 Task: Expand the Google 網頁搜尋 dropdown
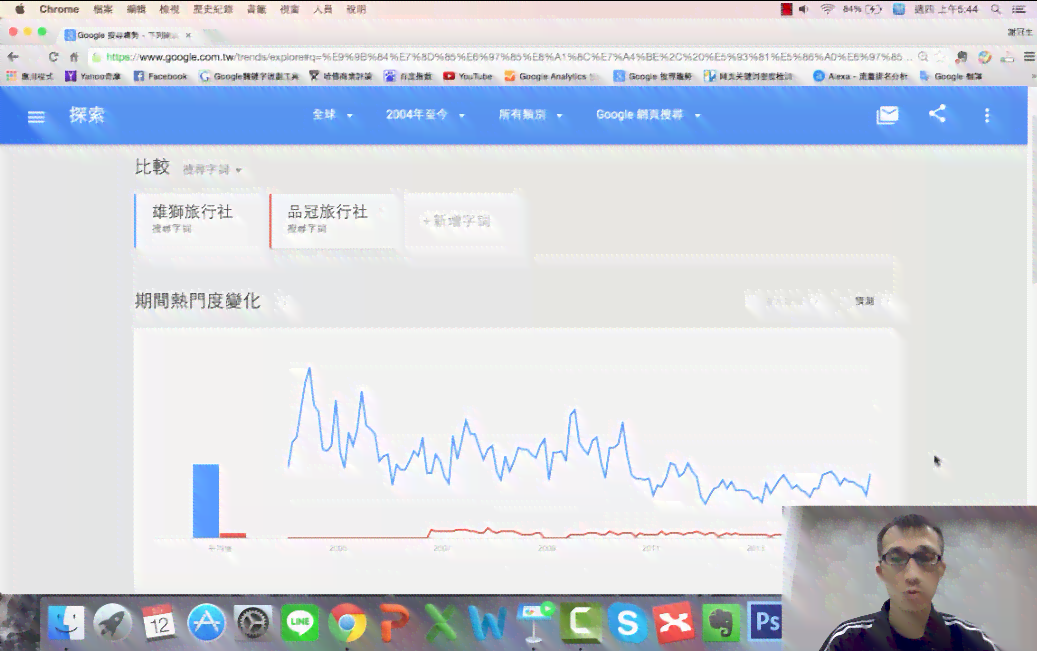pos(648,115)
